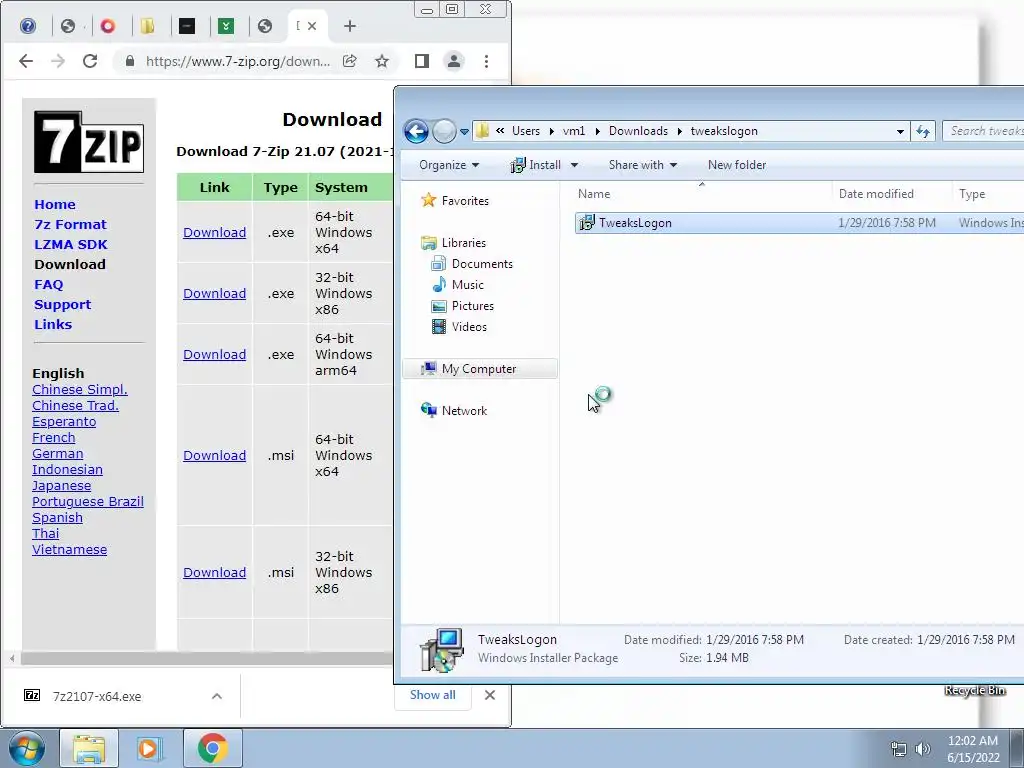Viewport: 1024px width, 768px height.
Task: Refresh the tweakslogon folder view
Action: tap(923, 131)
